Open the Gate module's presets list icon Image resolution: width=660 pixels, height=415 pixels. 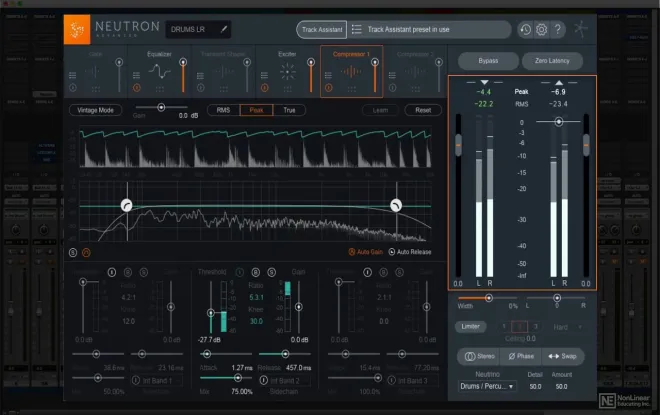pyautogui.click(x=72, y=75)
